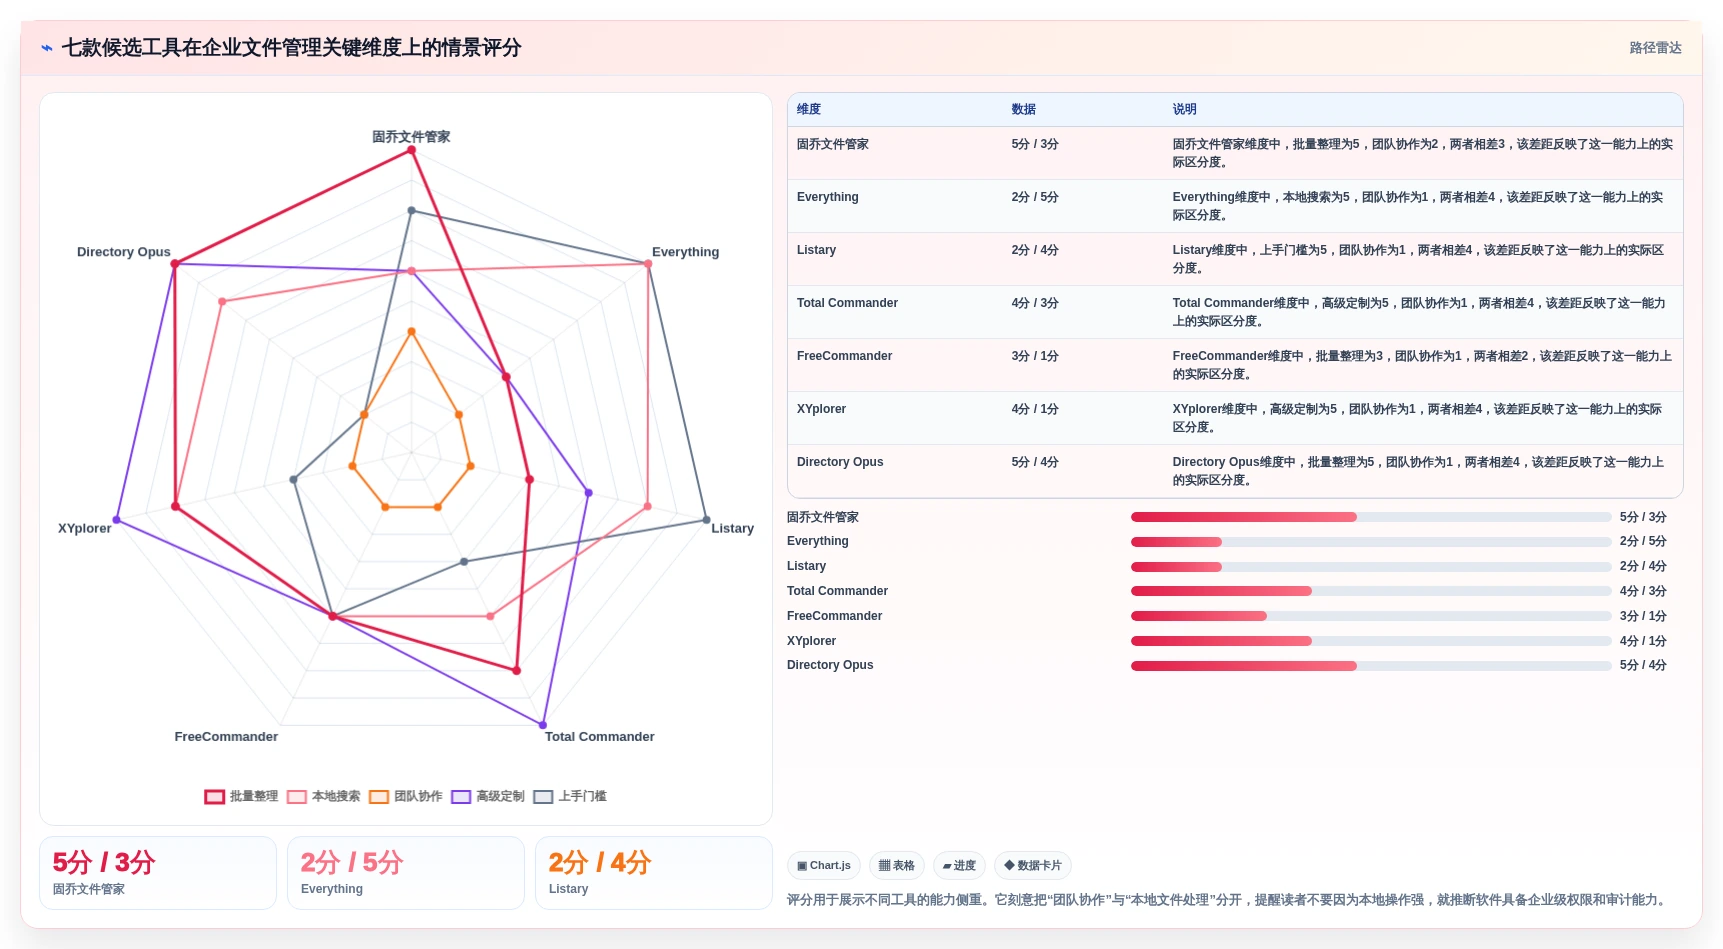
Task: Click 3分 / 1分 value in FreeCommander table row
Action: [x=1035, y=356]
